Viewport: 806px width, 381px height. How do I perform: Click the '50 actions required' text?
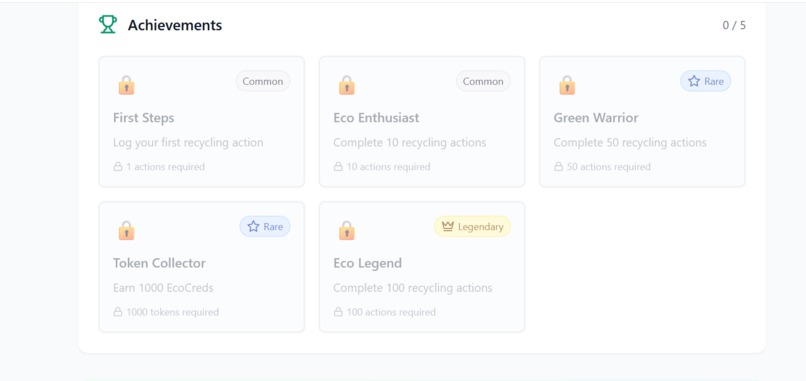pyautogui.click(x=609, y=167)
